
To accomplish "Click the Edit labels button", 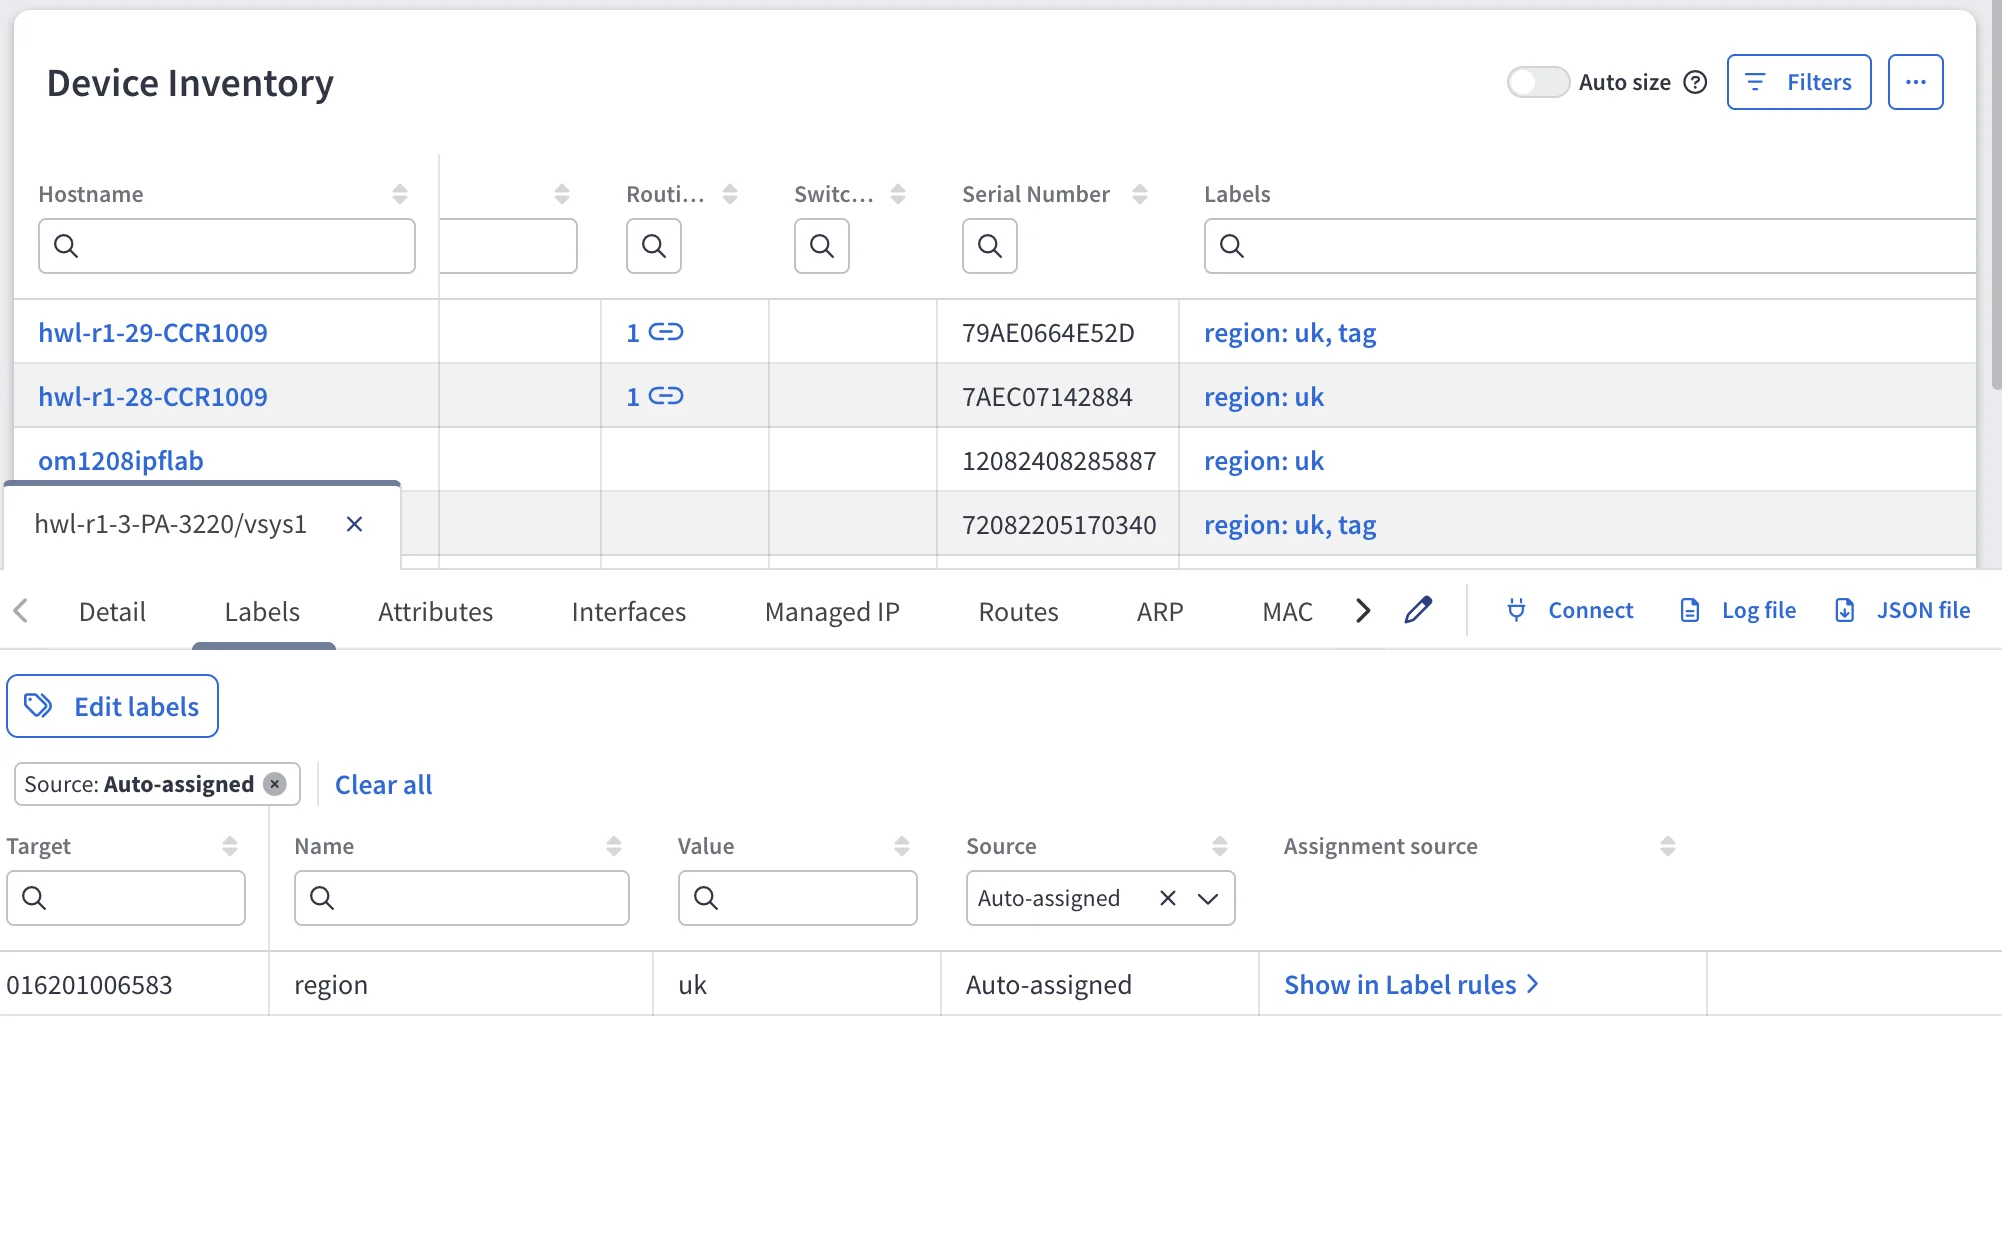I will (x=112, y=706).
